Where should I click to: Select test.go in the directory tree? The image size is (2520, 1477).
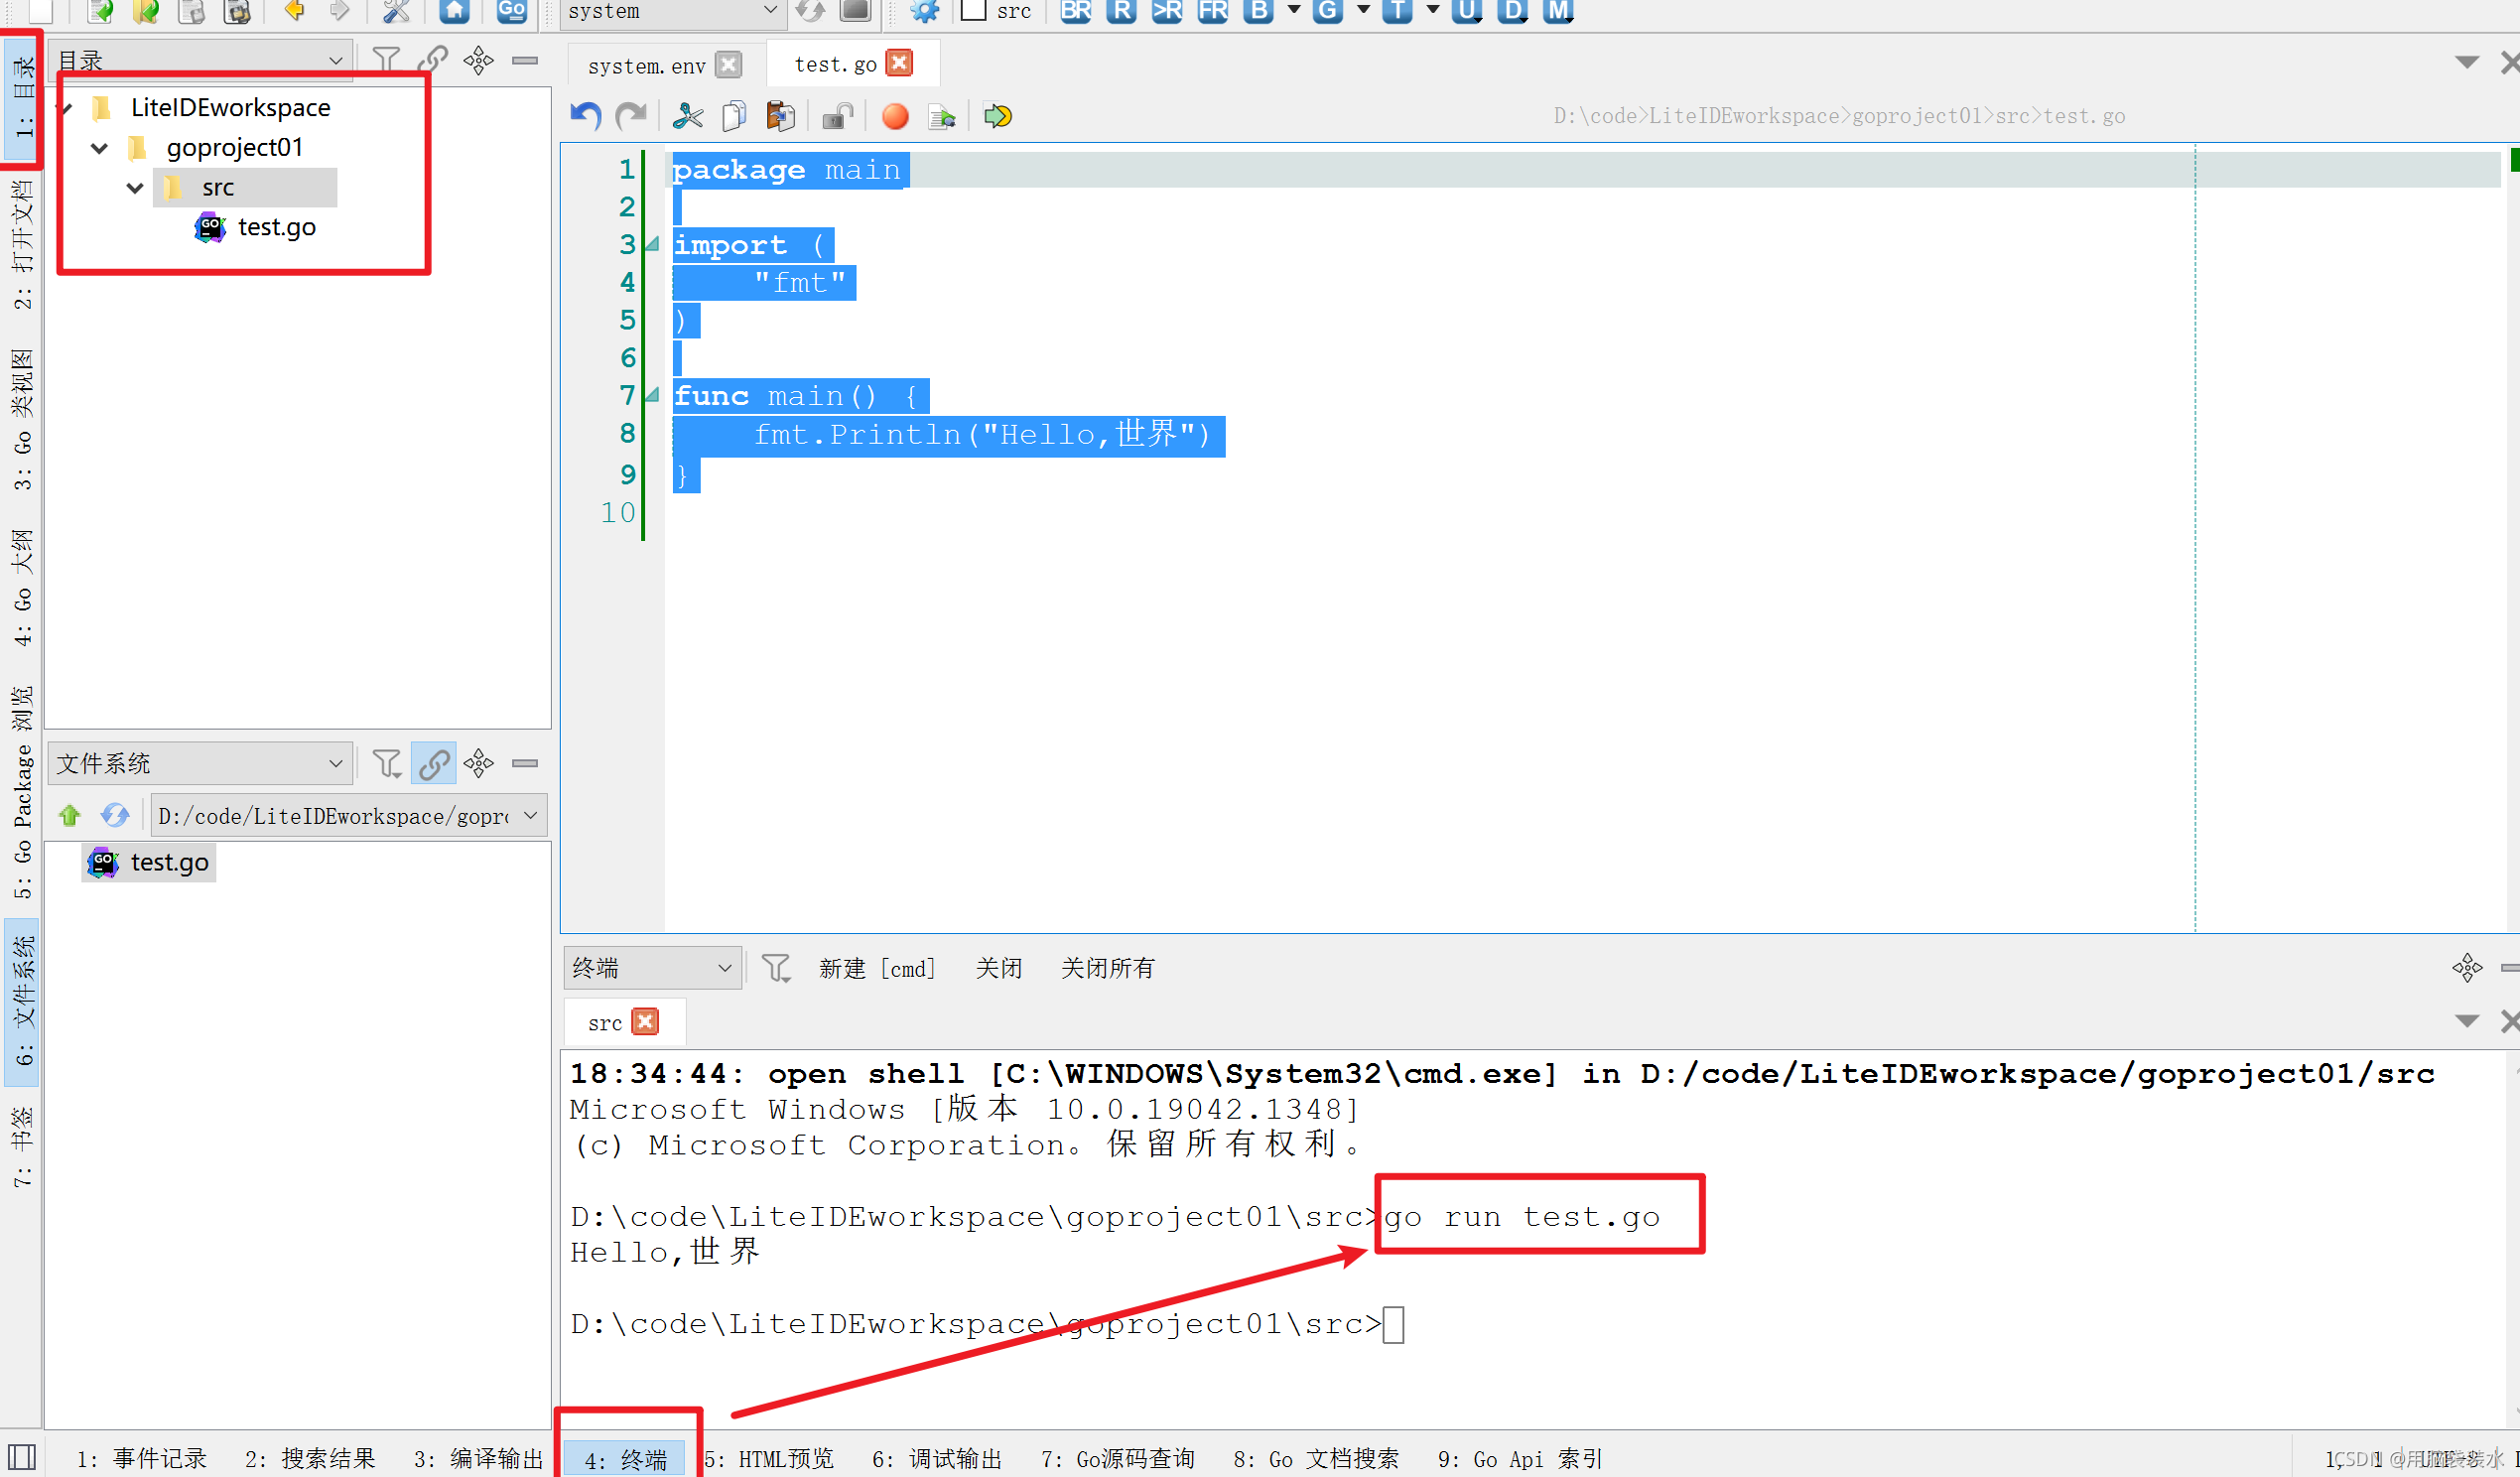coord(276,227)
